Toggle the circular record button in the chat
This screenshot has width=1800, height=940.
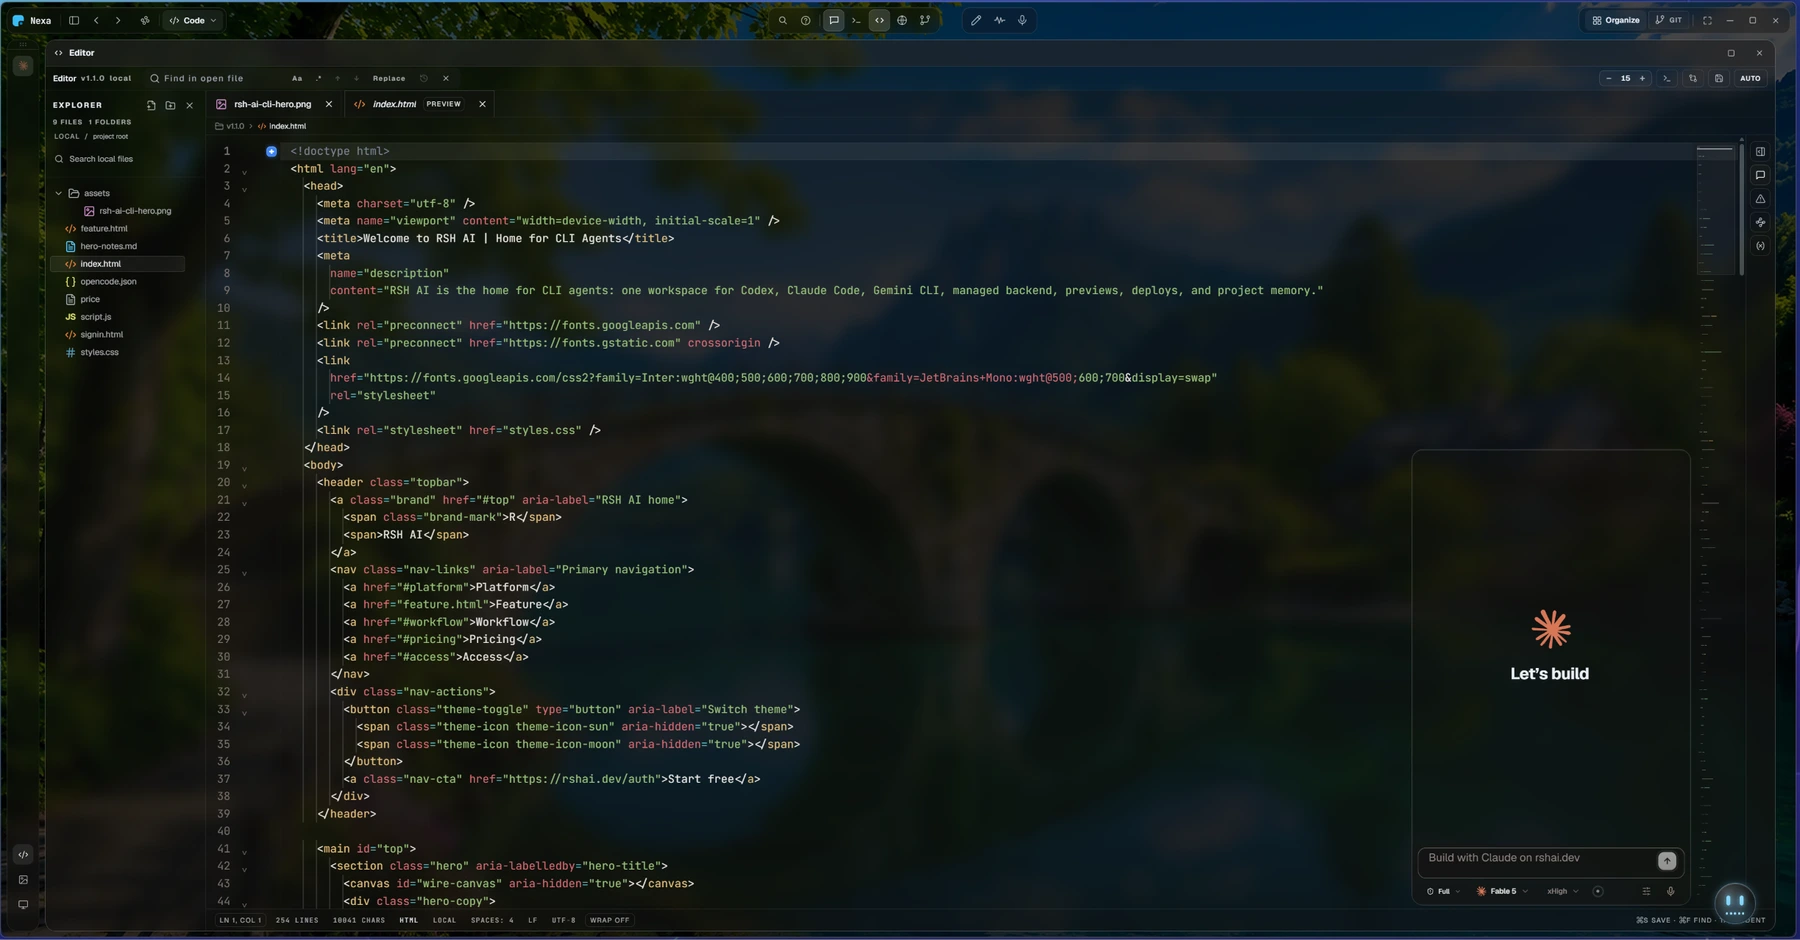[x=1598, y=891]
